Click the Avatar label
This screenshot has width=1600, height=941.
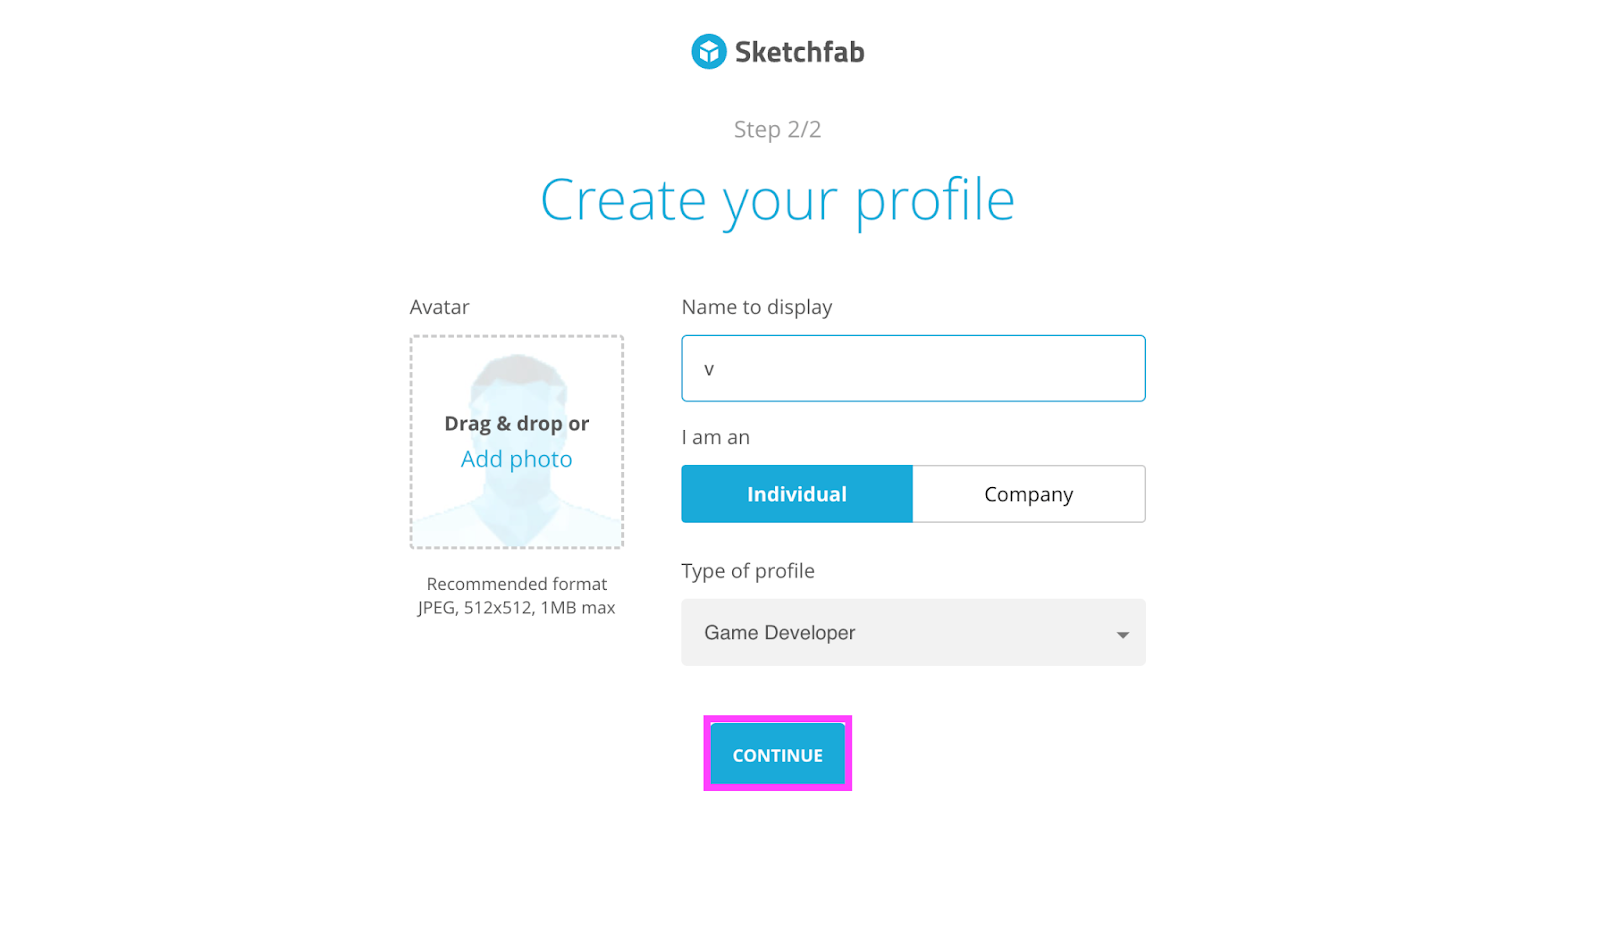pos(439,307)
